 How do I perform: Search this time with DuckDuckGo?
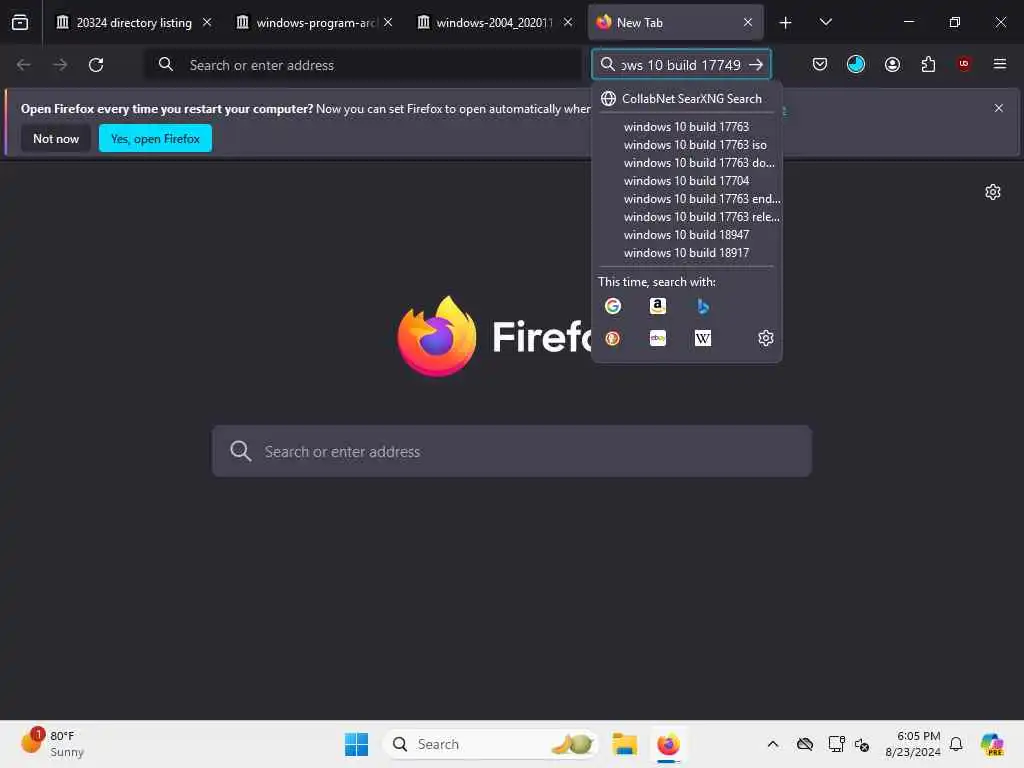(x=613, y=338)
